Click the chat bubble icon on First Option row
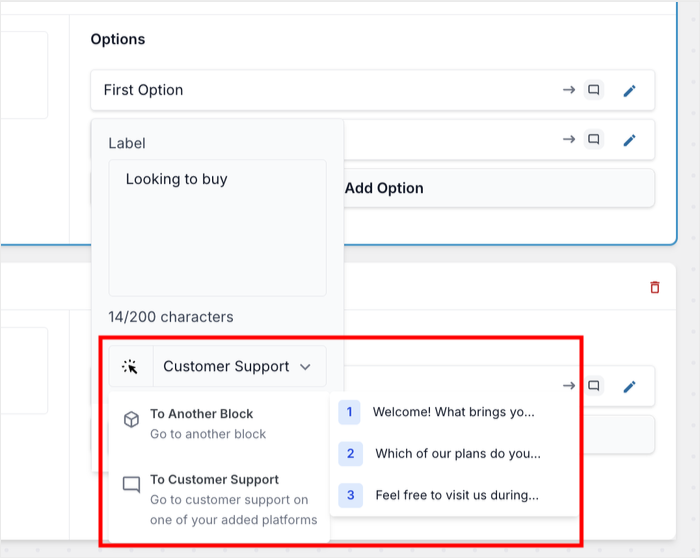 coord(594,90)
